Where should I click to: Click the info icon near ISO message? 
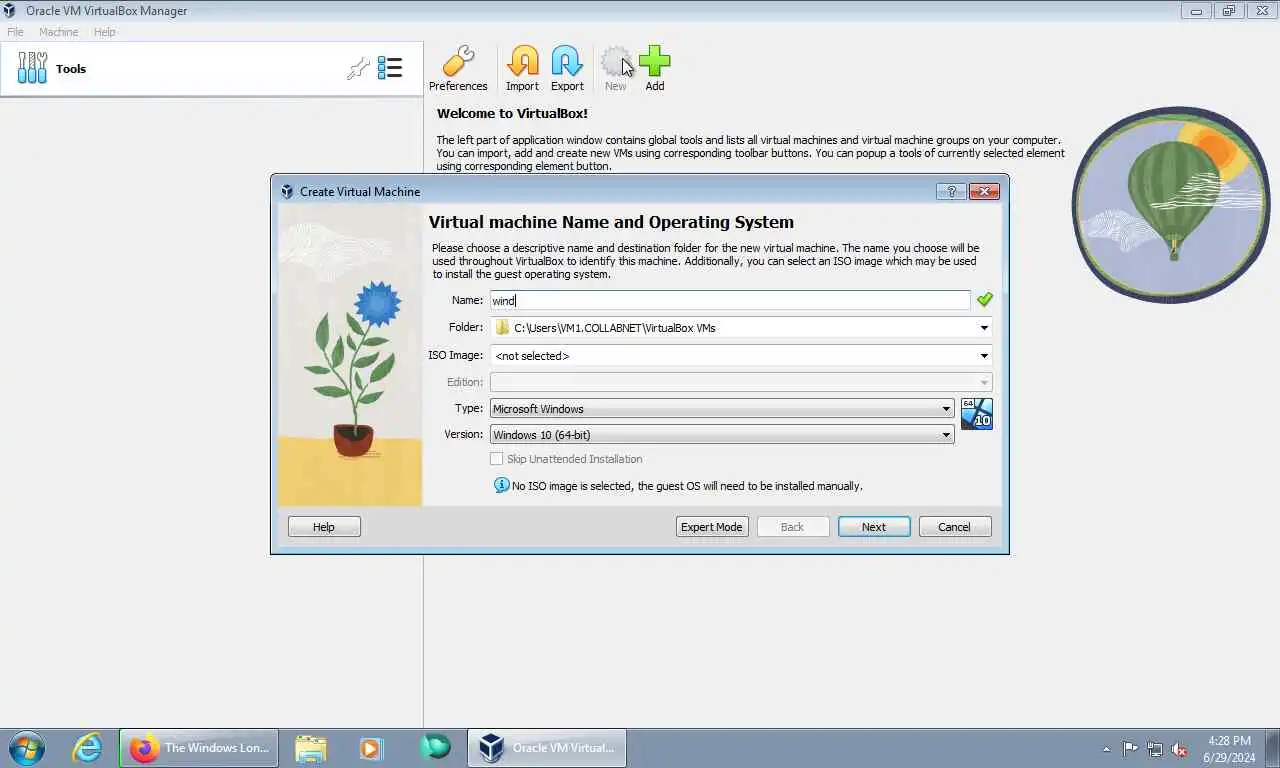click(x=502, y=485)
